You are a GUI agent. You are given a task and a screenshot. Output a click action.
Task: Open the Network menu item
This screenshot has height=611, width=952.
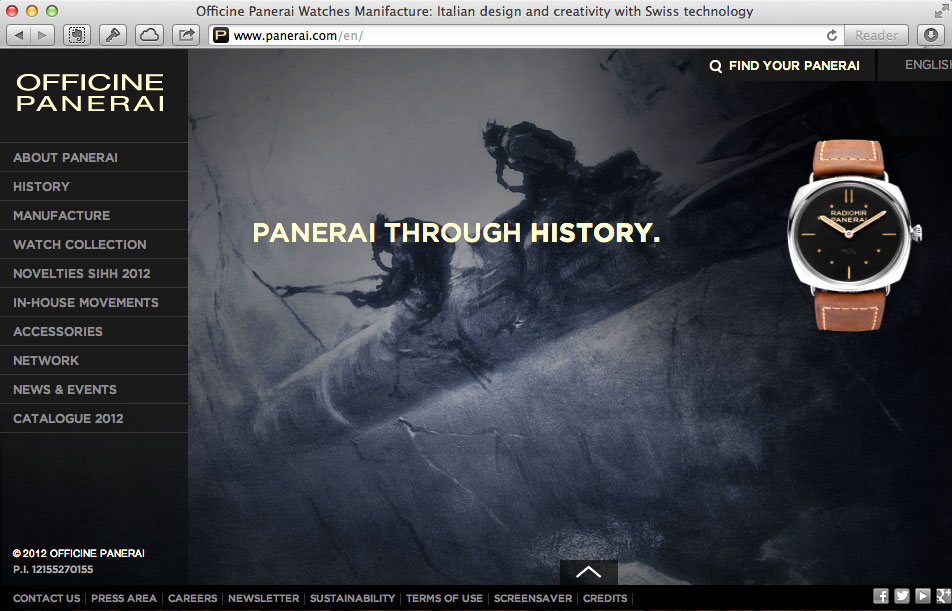tap(94, 361)
